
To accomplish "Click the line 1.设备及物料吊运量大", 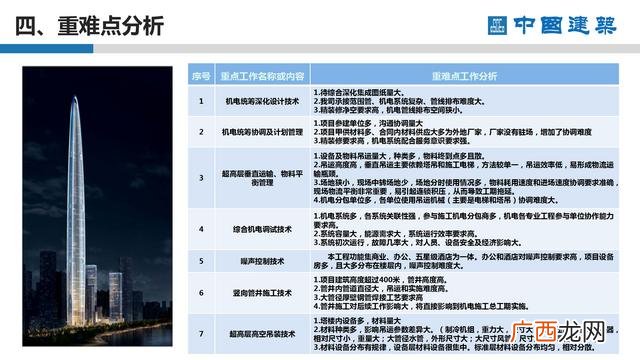I will 399,156.
